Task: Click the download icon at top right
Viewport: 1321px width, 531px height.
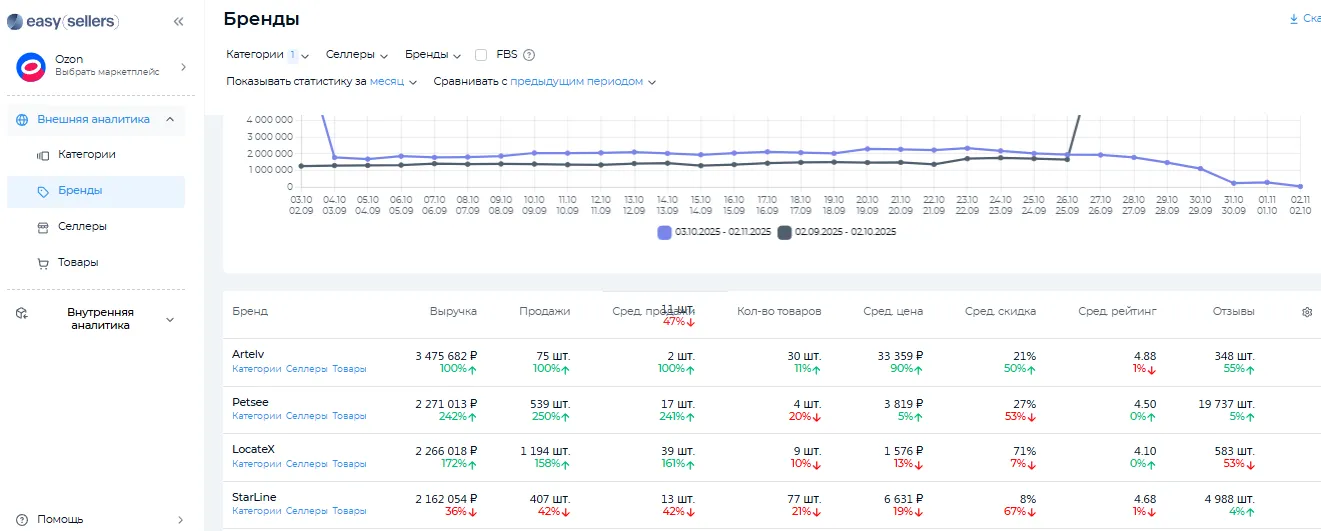Action: [x=1293, y=19]
